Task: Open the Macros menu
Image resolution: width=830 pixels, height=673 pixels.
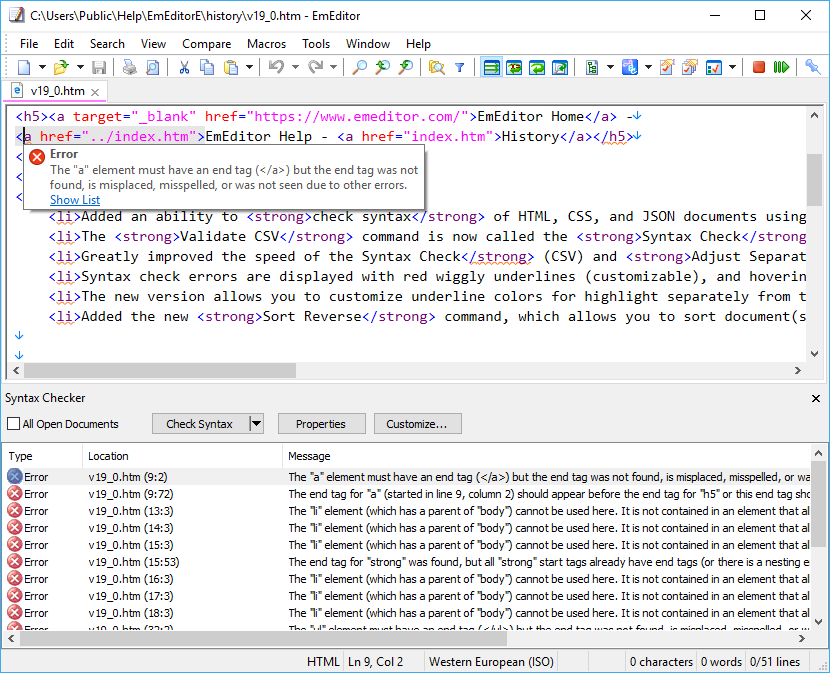Action: (x=266, y=44)
